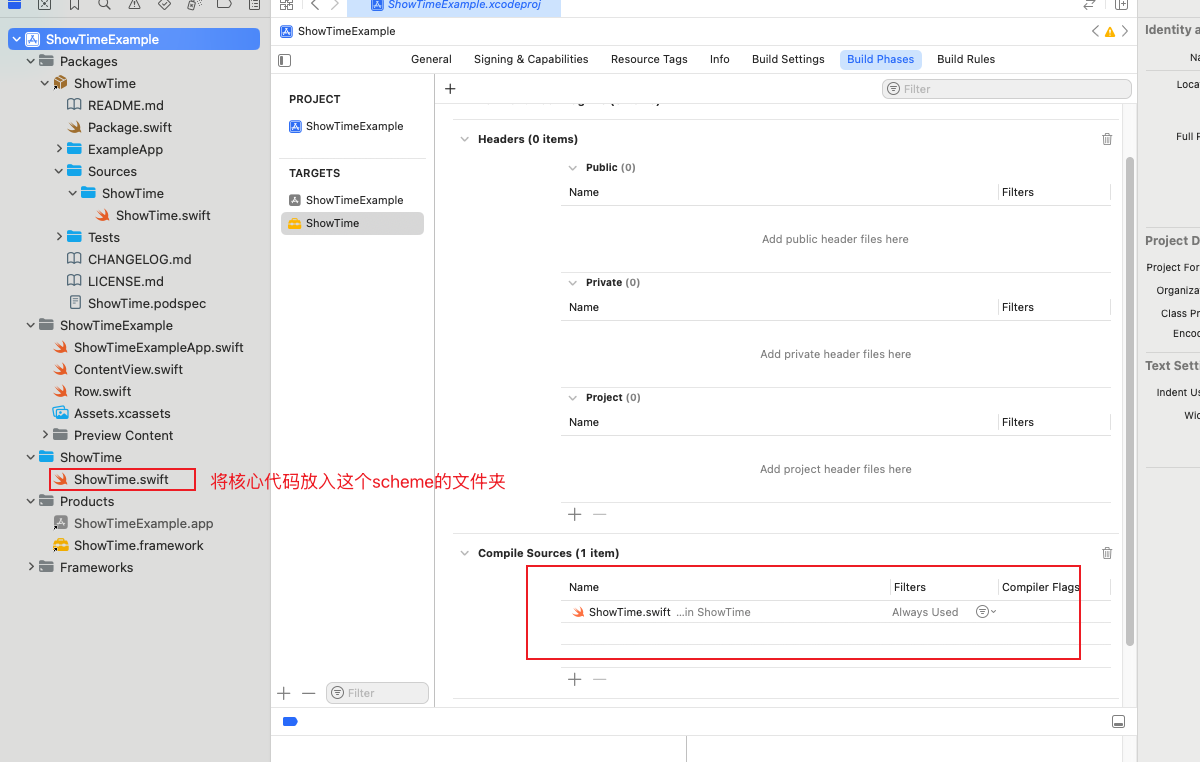Go to previous issue arrow
The height and width of the screenshot is (762, 1200).
1095,32
